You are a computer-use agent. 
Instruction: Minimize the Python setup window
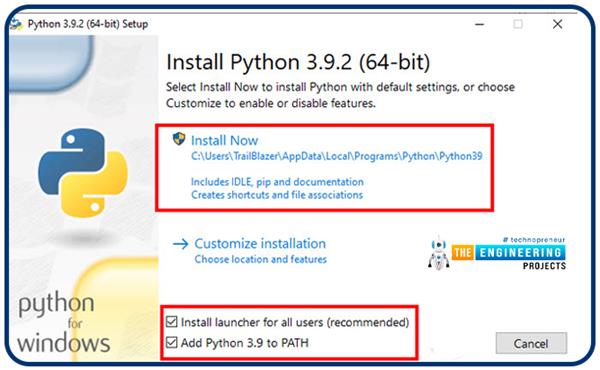[479, 24]
